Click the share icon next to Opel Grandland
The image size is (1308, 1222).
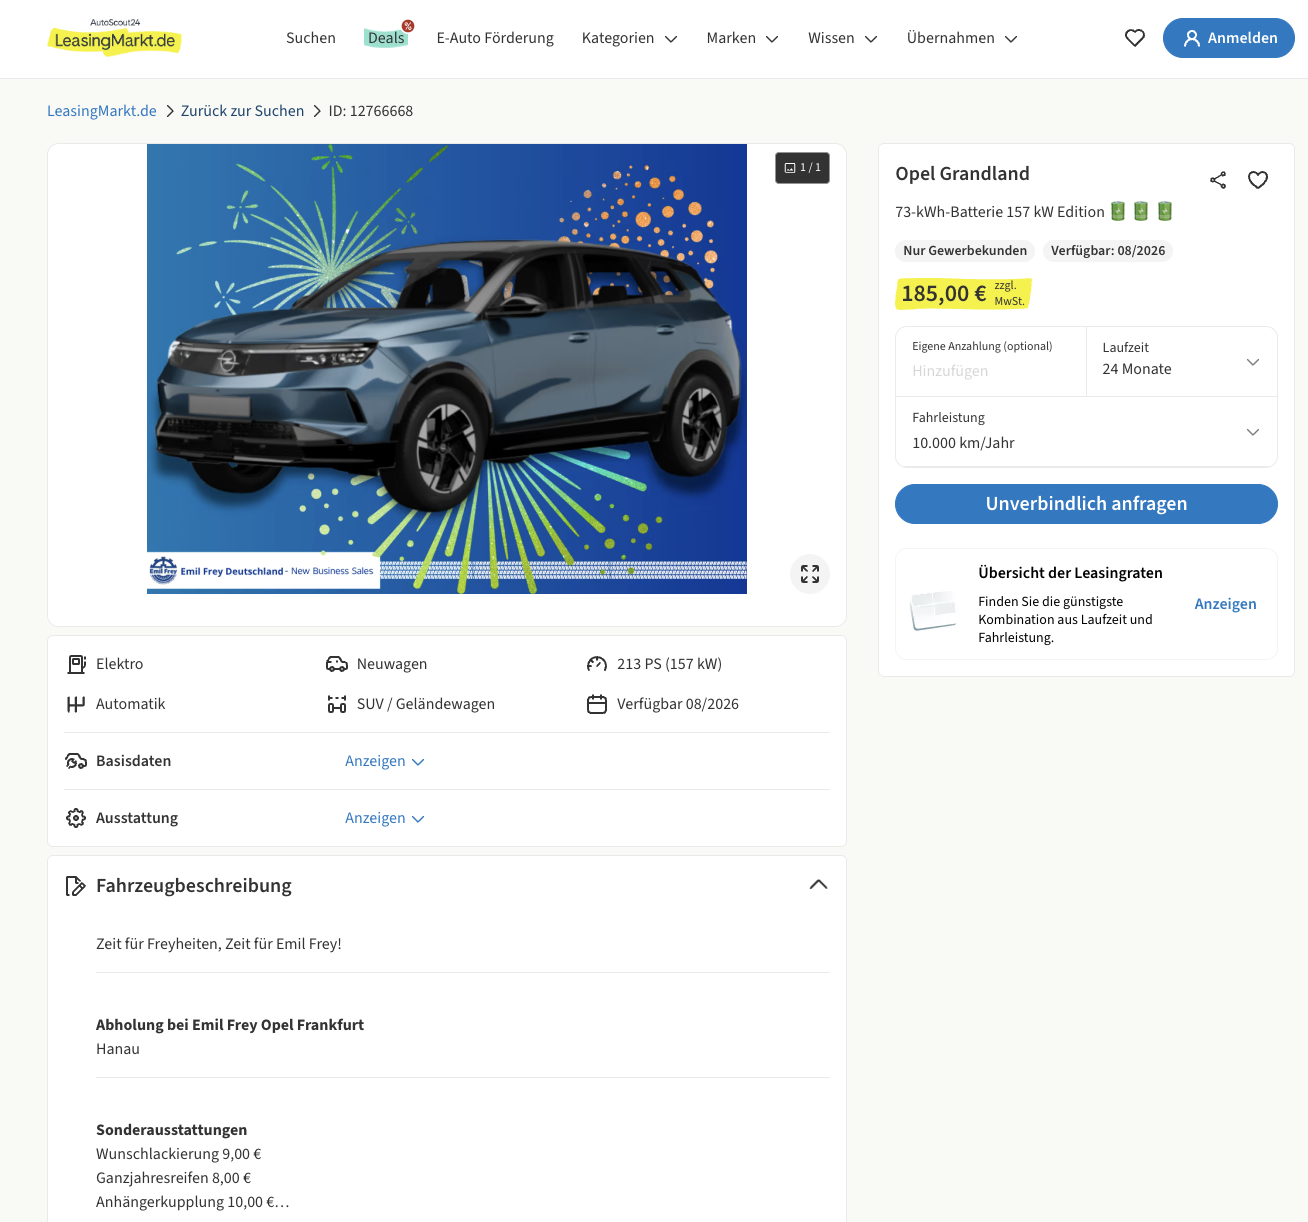tap(1217, 180)
